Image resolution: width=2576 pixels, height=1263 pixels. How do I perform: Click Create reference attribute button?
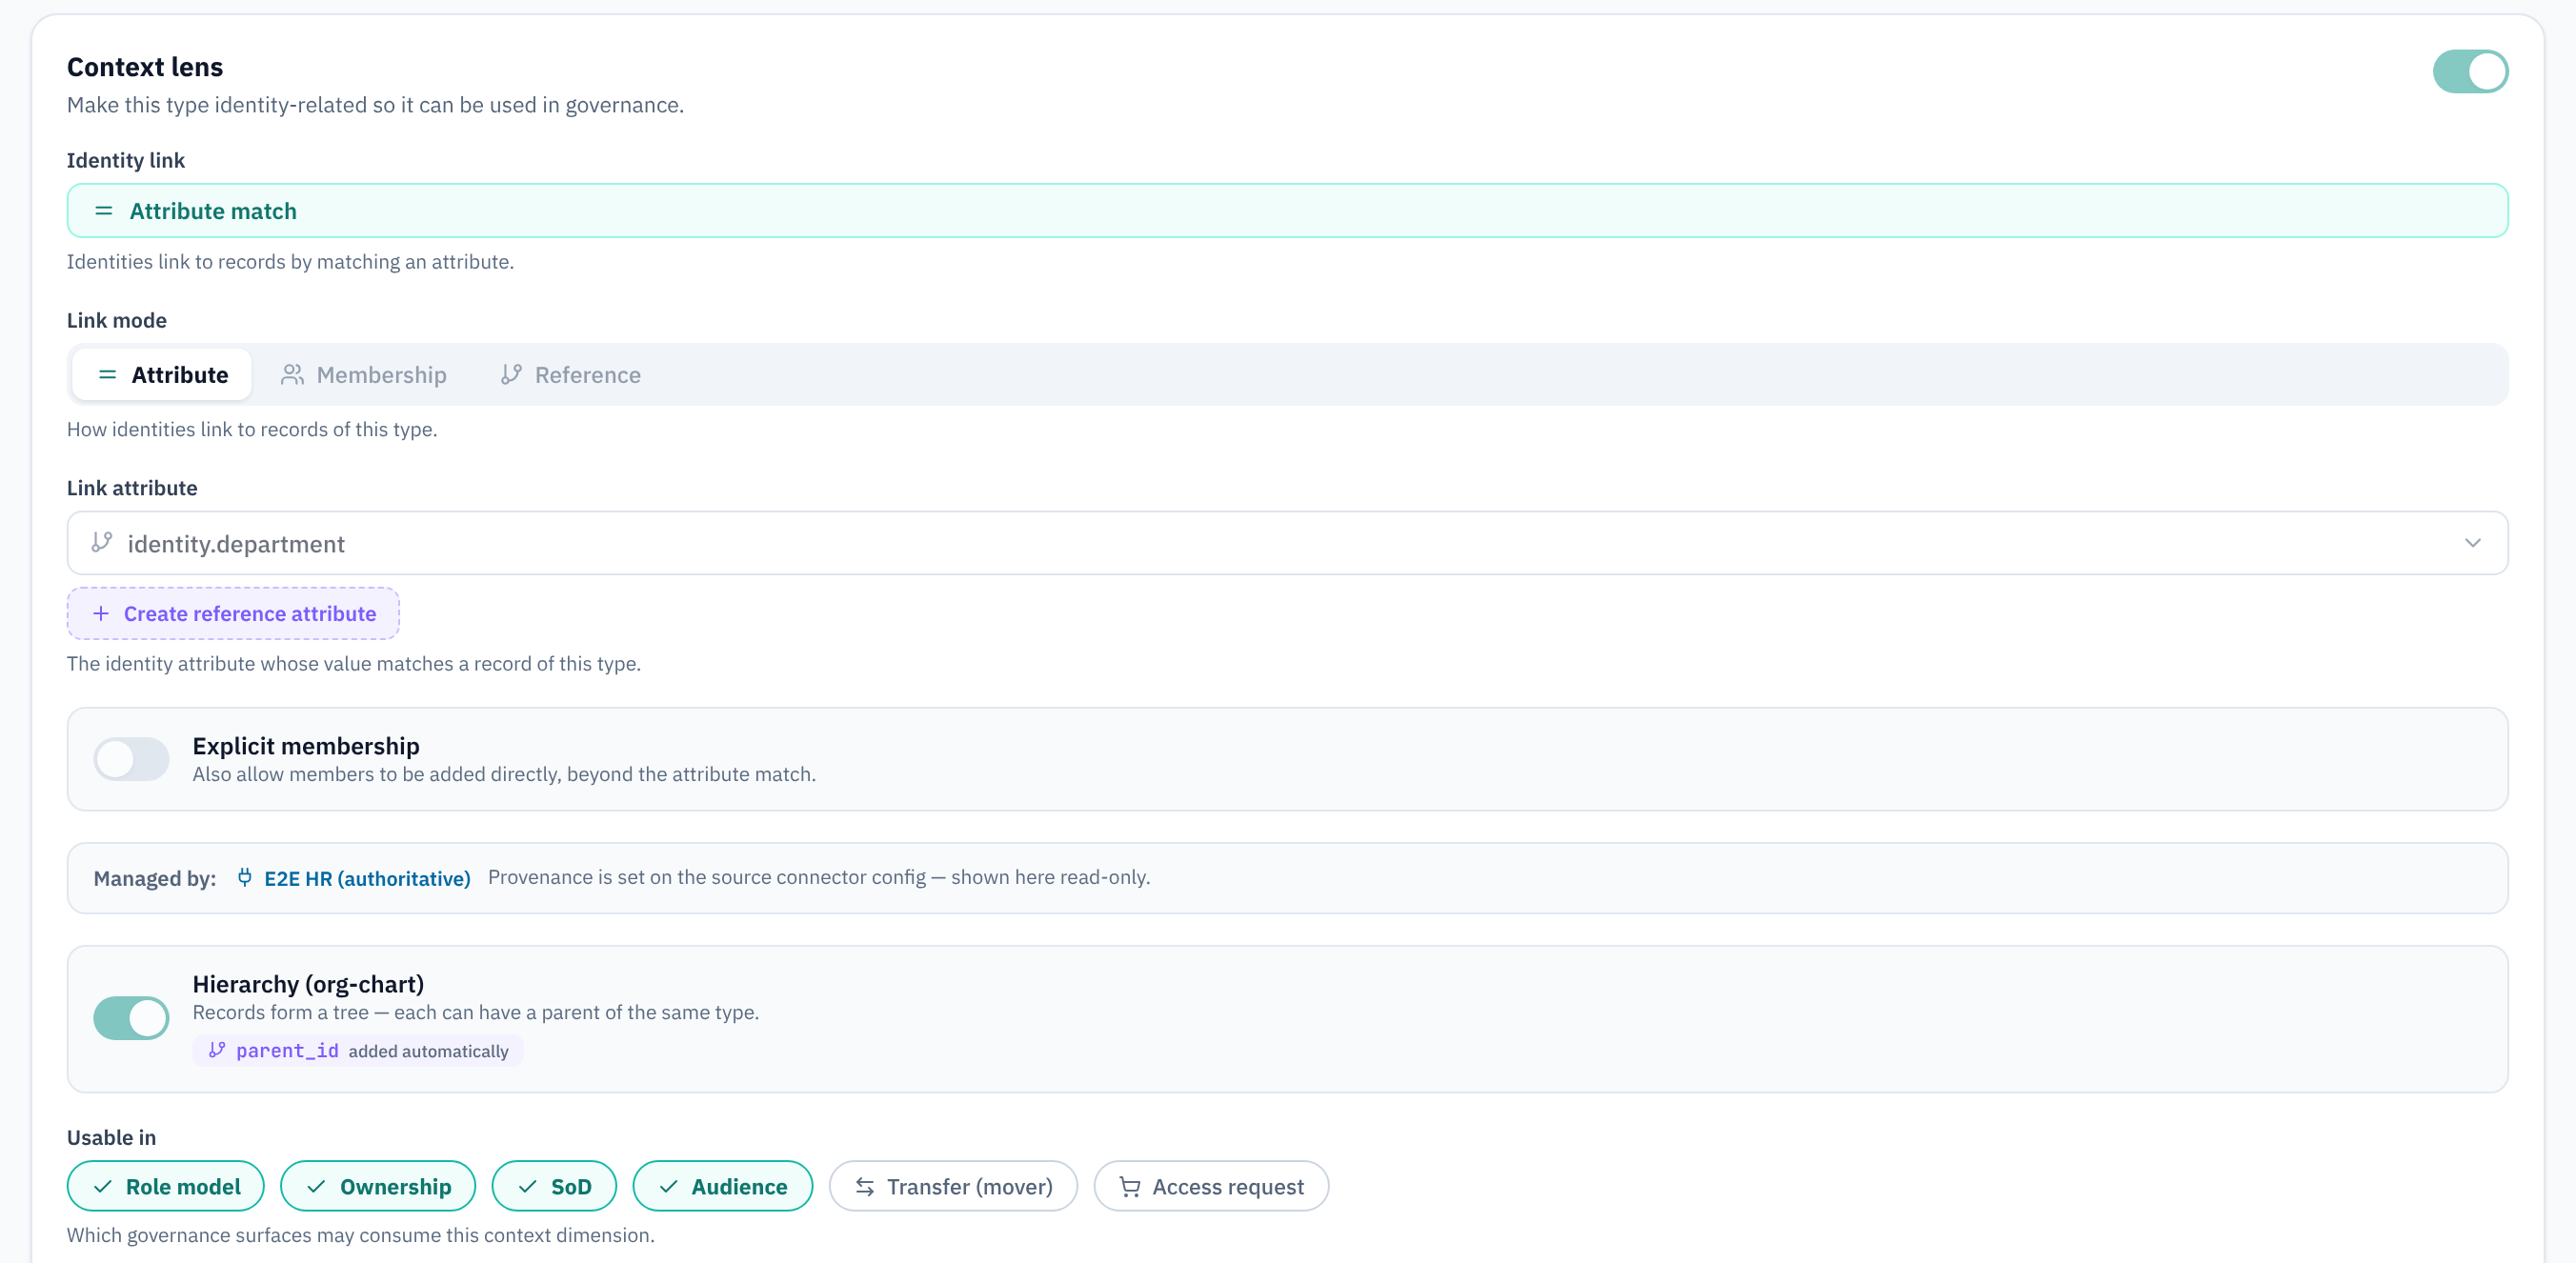coord(233,613)
